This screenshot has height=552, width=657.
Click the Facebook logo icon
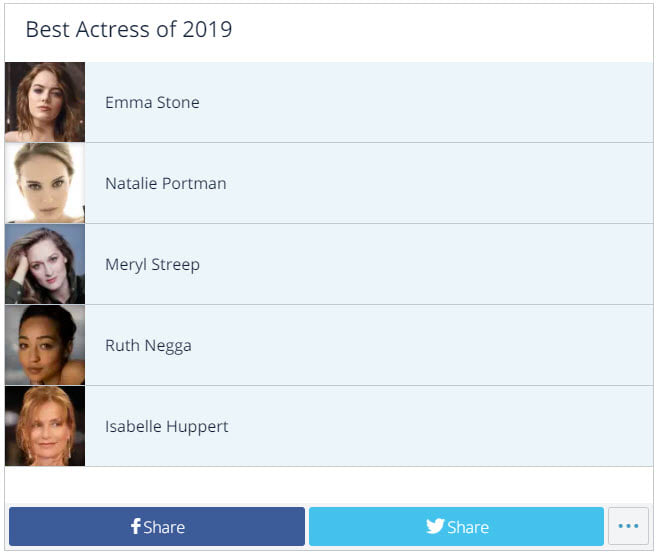[x=135, y=526]
